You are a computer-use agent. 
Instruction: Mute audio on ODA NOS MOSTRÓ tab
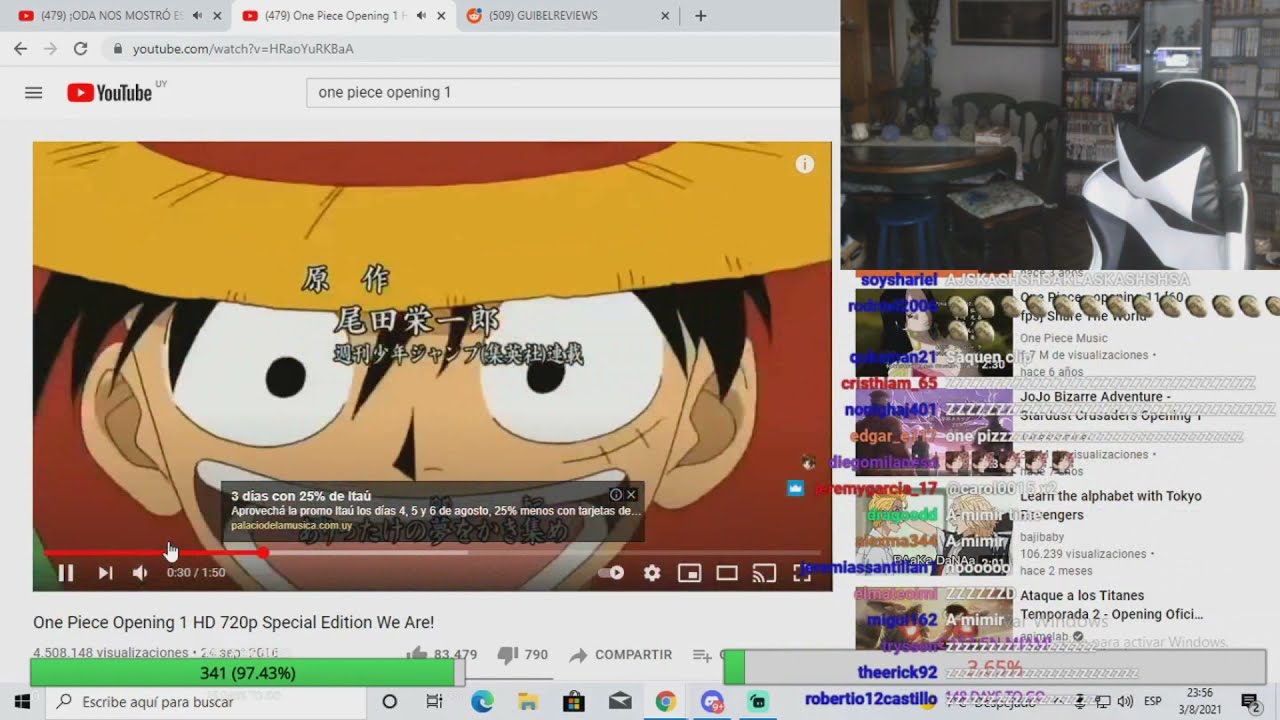tap(197, 16)
